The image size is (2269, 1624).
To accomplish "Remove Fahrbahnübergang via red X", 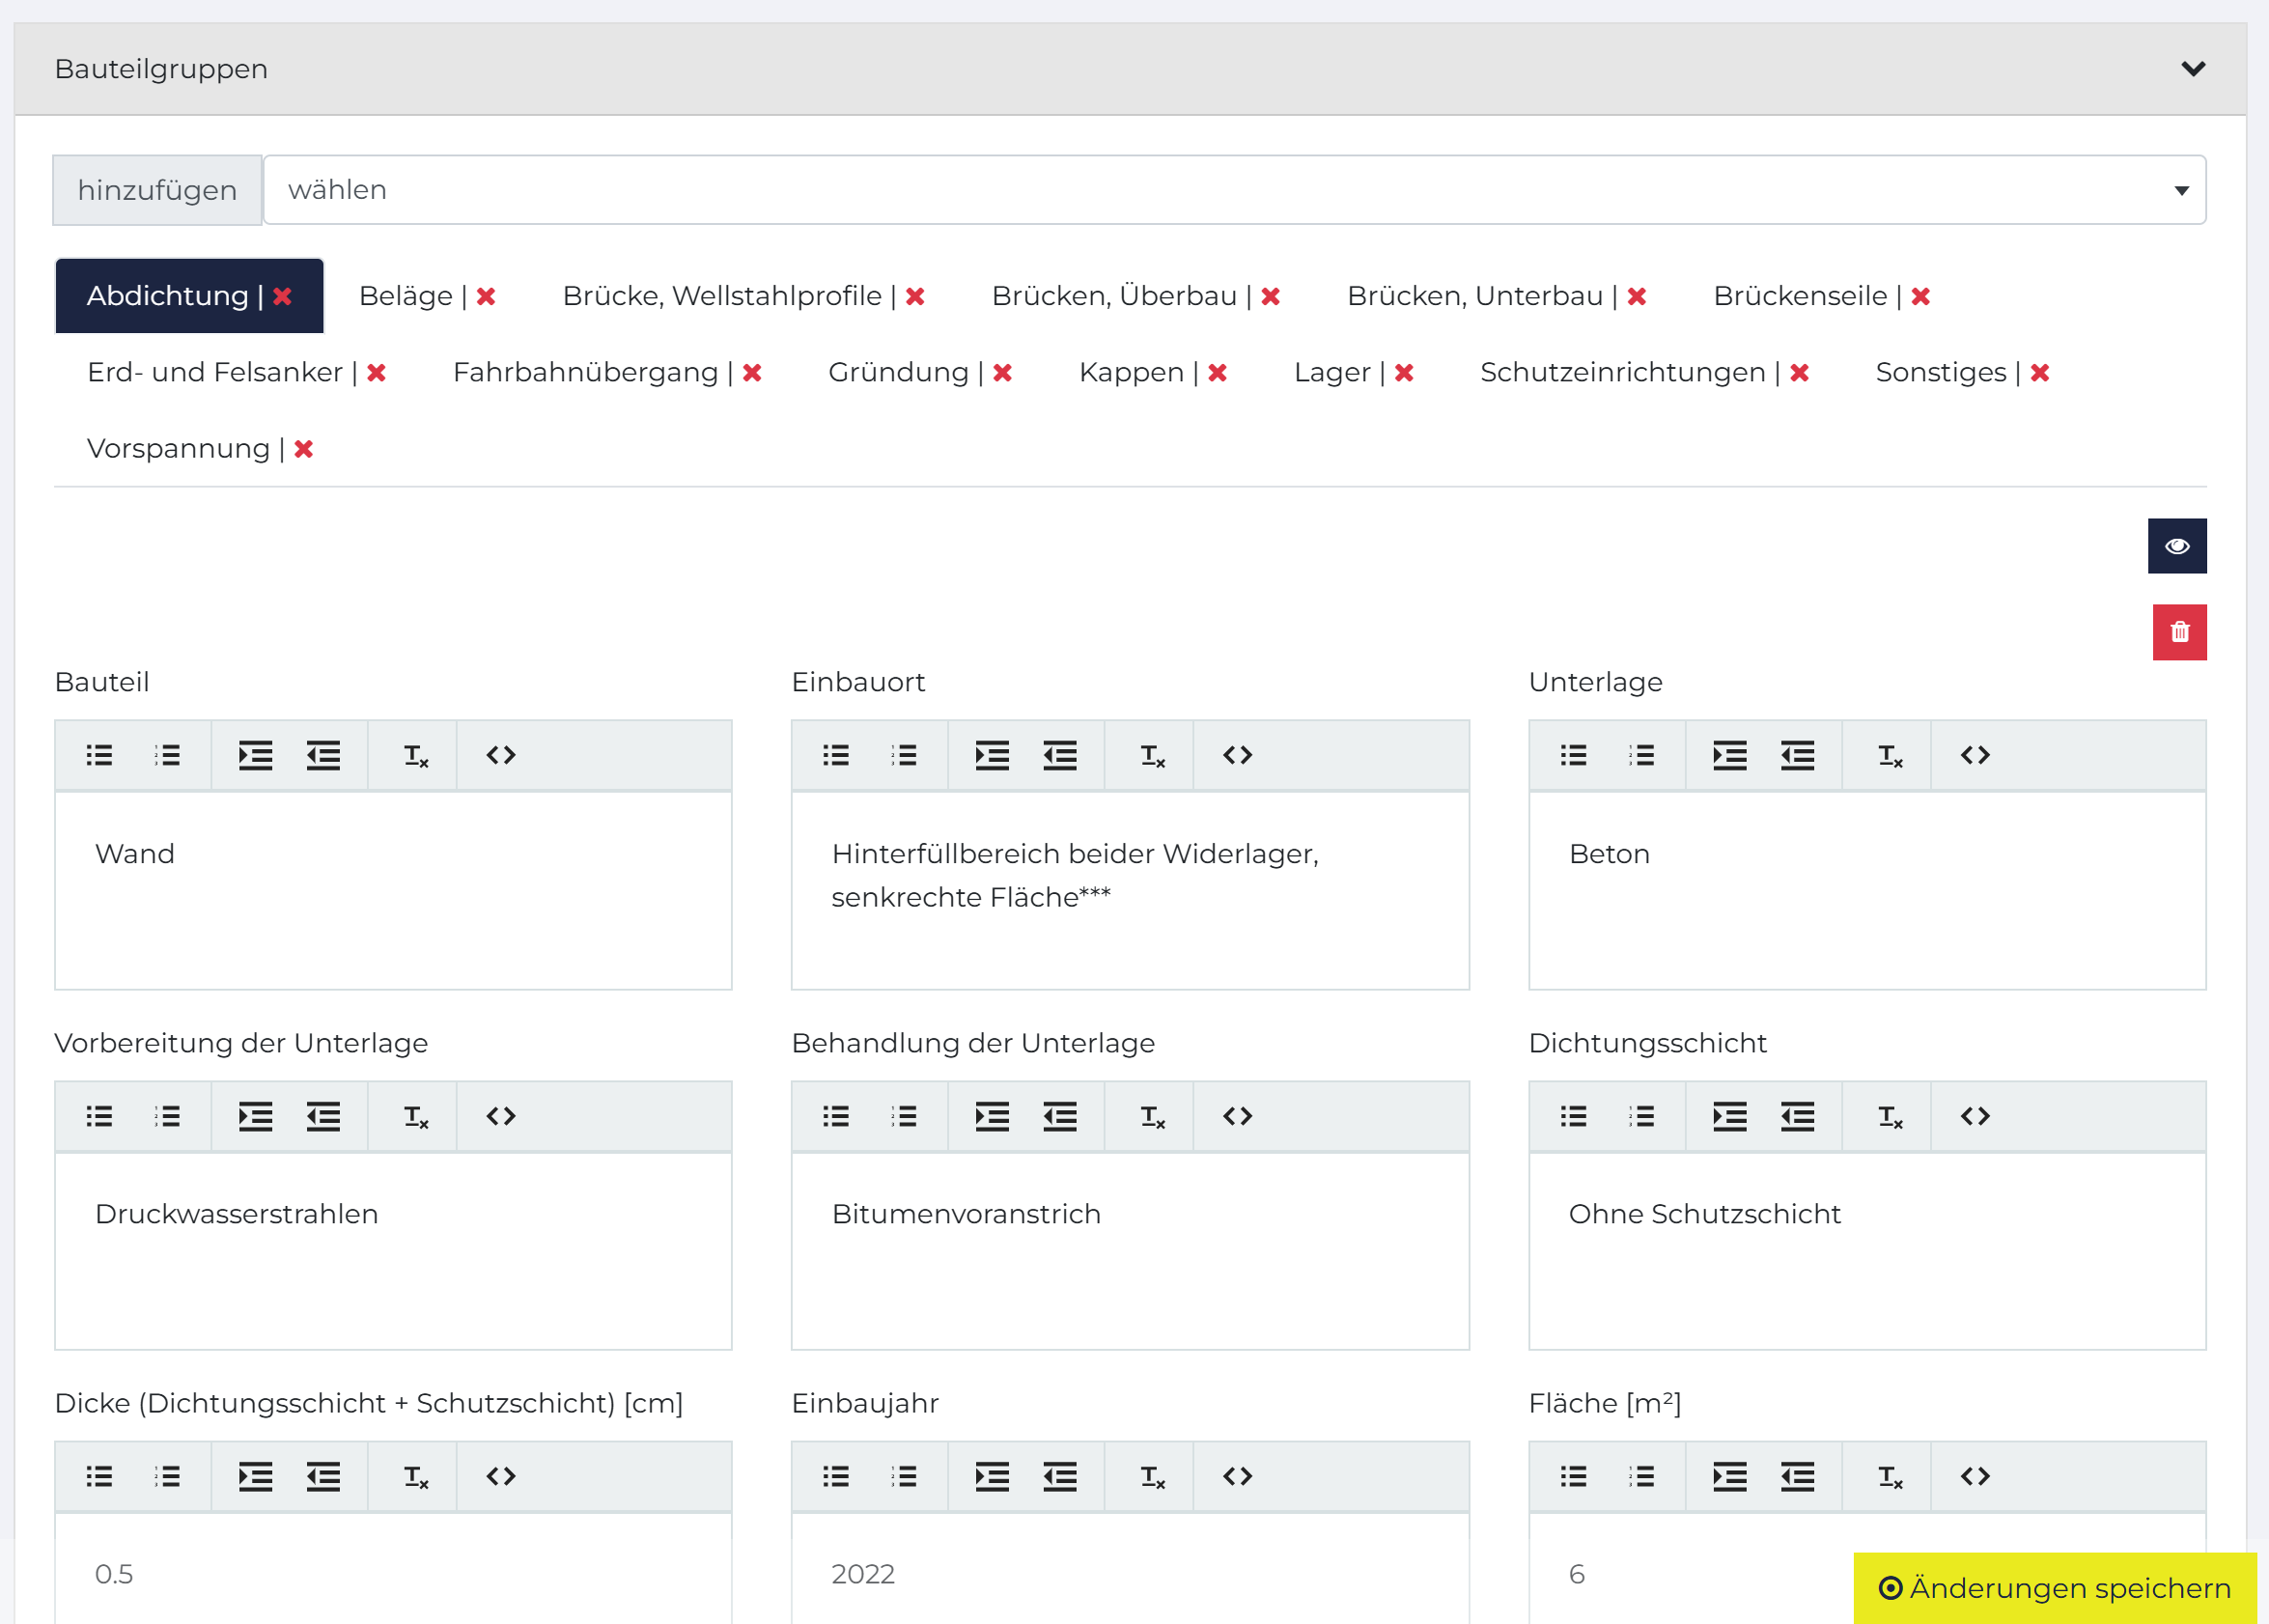I will 753,372.
